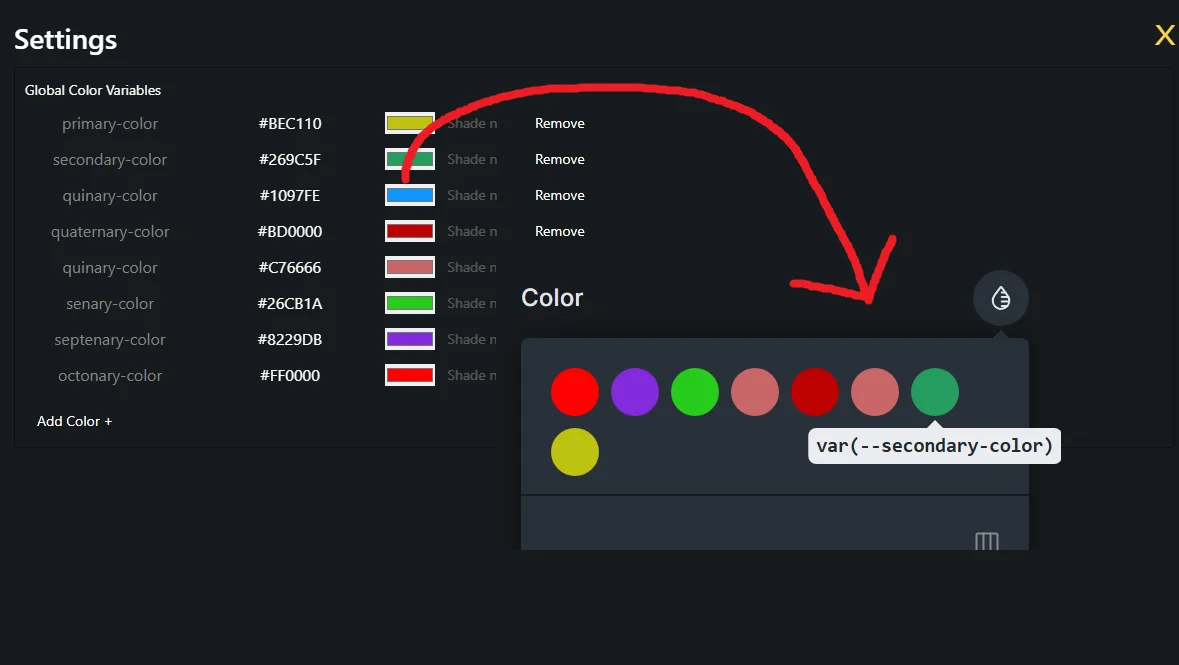Viewport: 1179px width, 665px height.
Task: Click the purple septenary-color swatch
Action: (x=409, y=340)
